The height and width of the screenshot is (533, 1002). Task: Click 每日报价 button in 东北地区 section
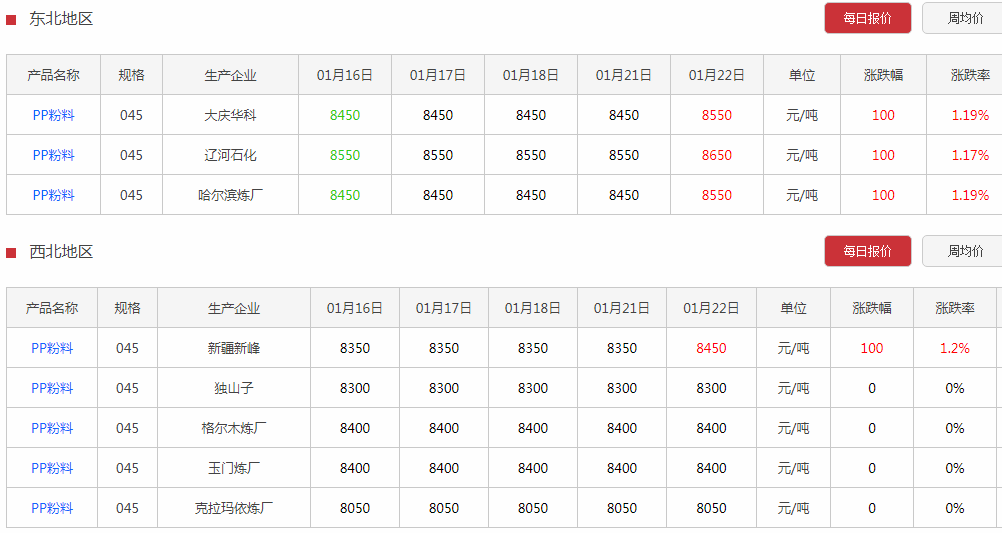pos(867,19)
